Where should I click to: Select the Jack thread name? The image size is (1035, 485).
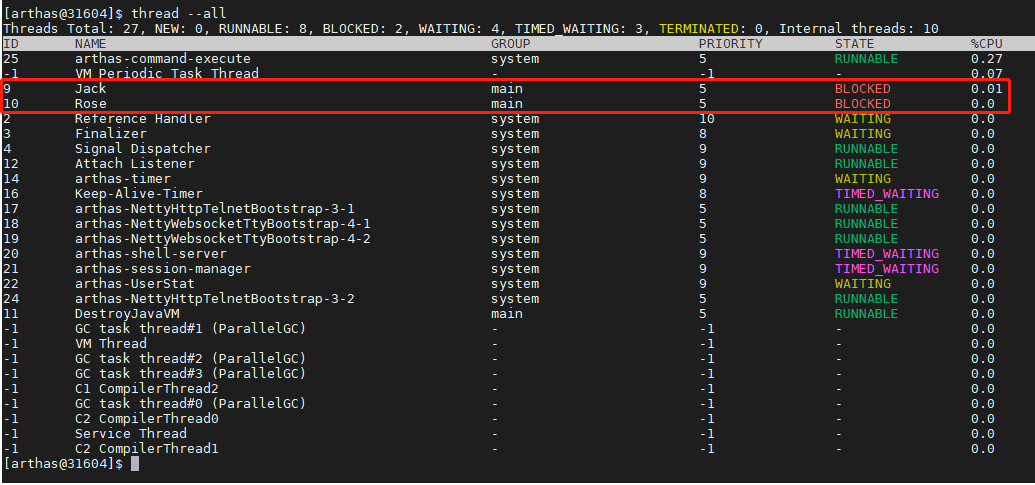coord(90,89)
